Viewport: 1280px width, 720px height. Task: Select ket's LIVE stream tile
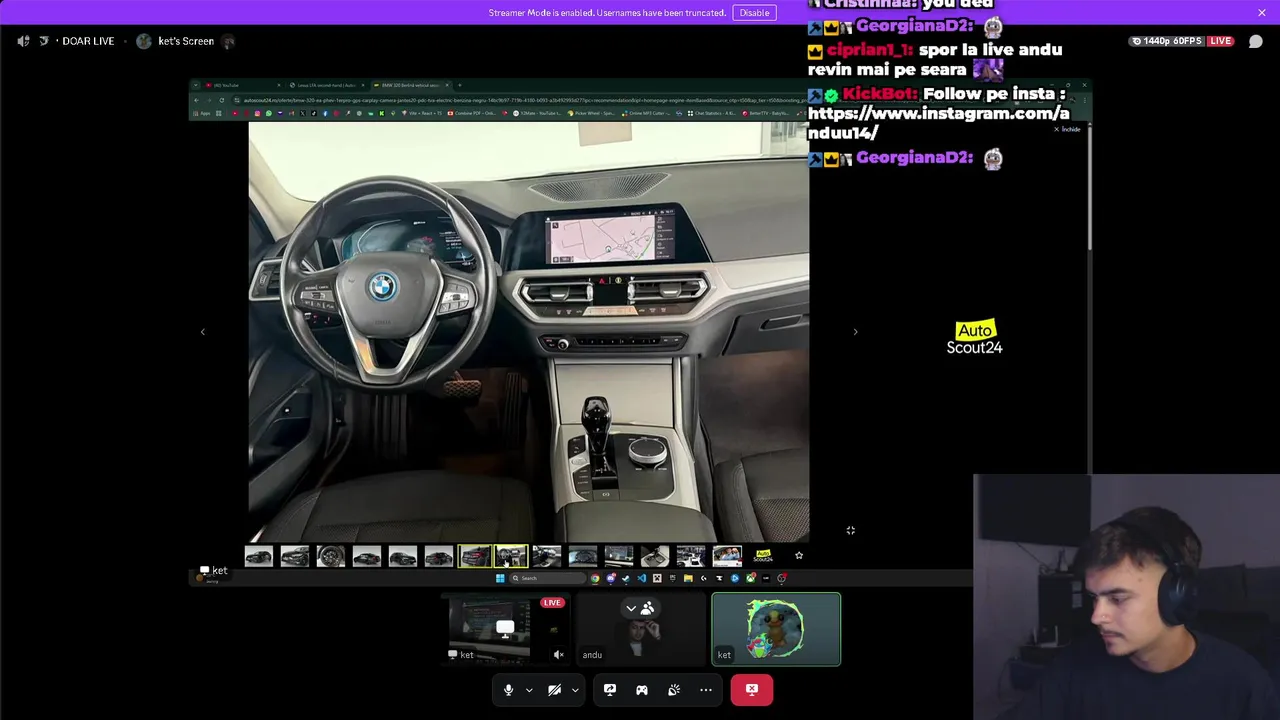(x=507, y=629)
